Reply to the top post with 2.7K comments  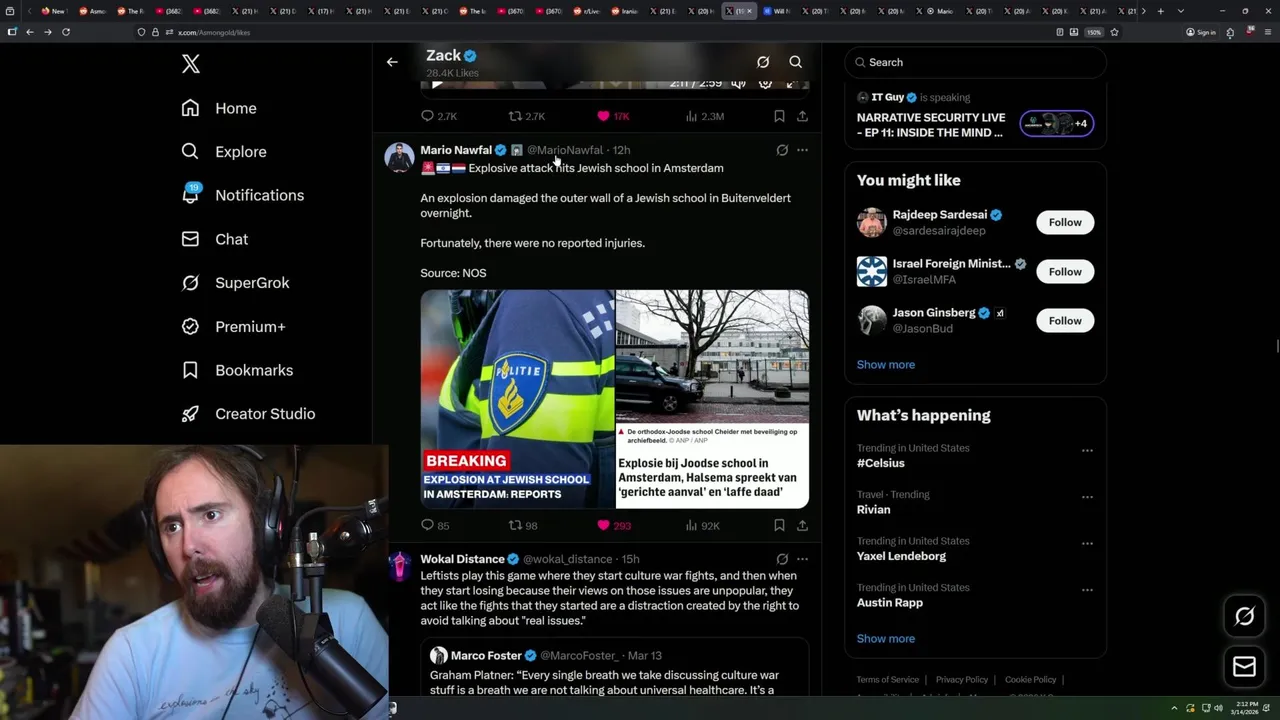point(439,116)
